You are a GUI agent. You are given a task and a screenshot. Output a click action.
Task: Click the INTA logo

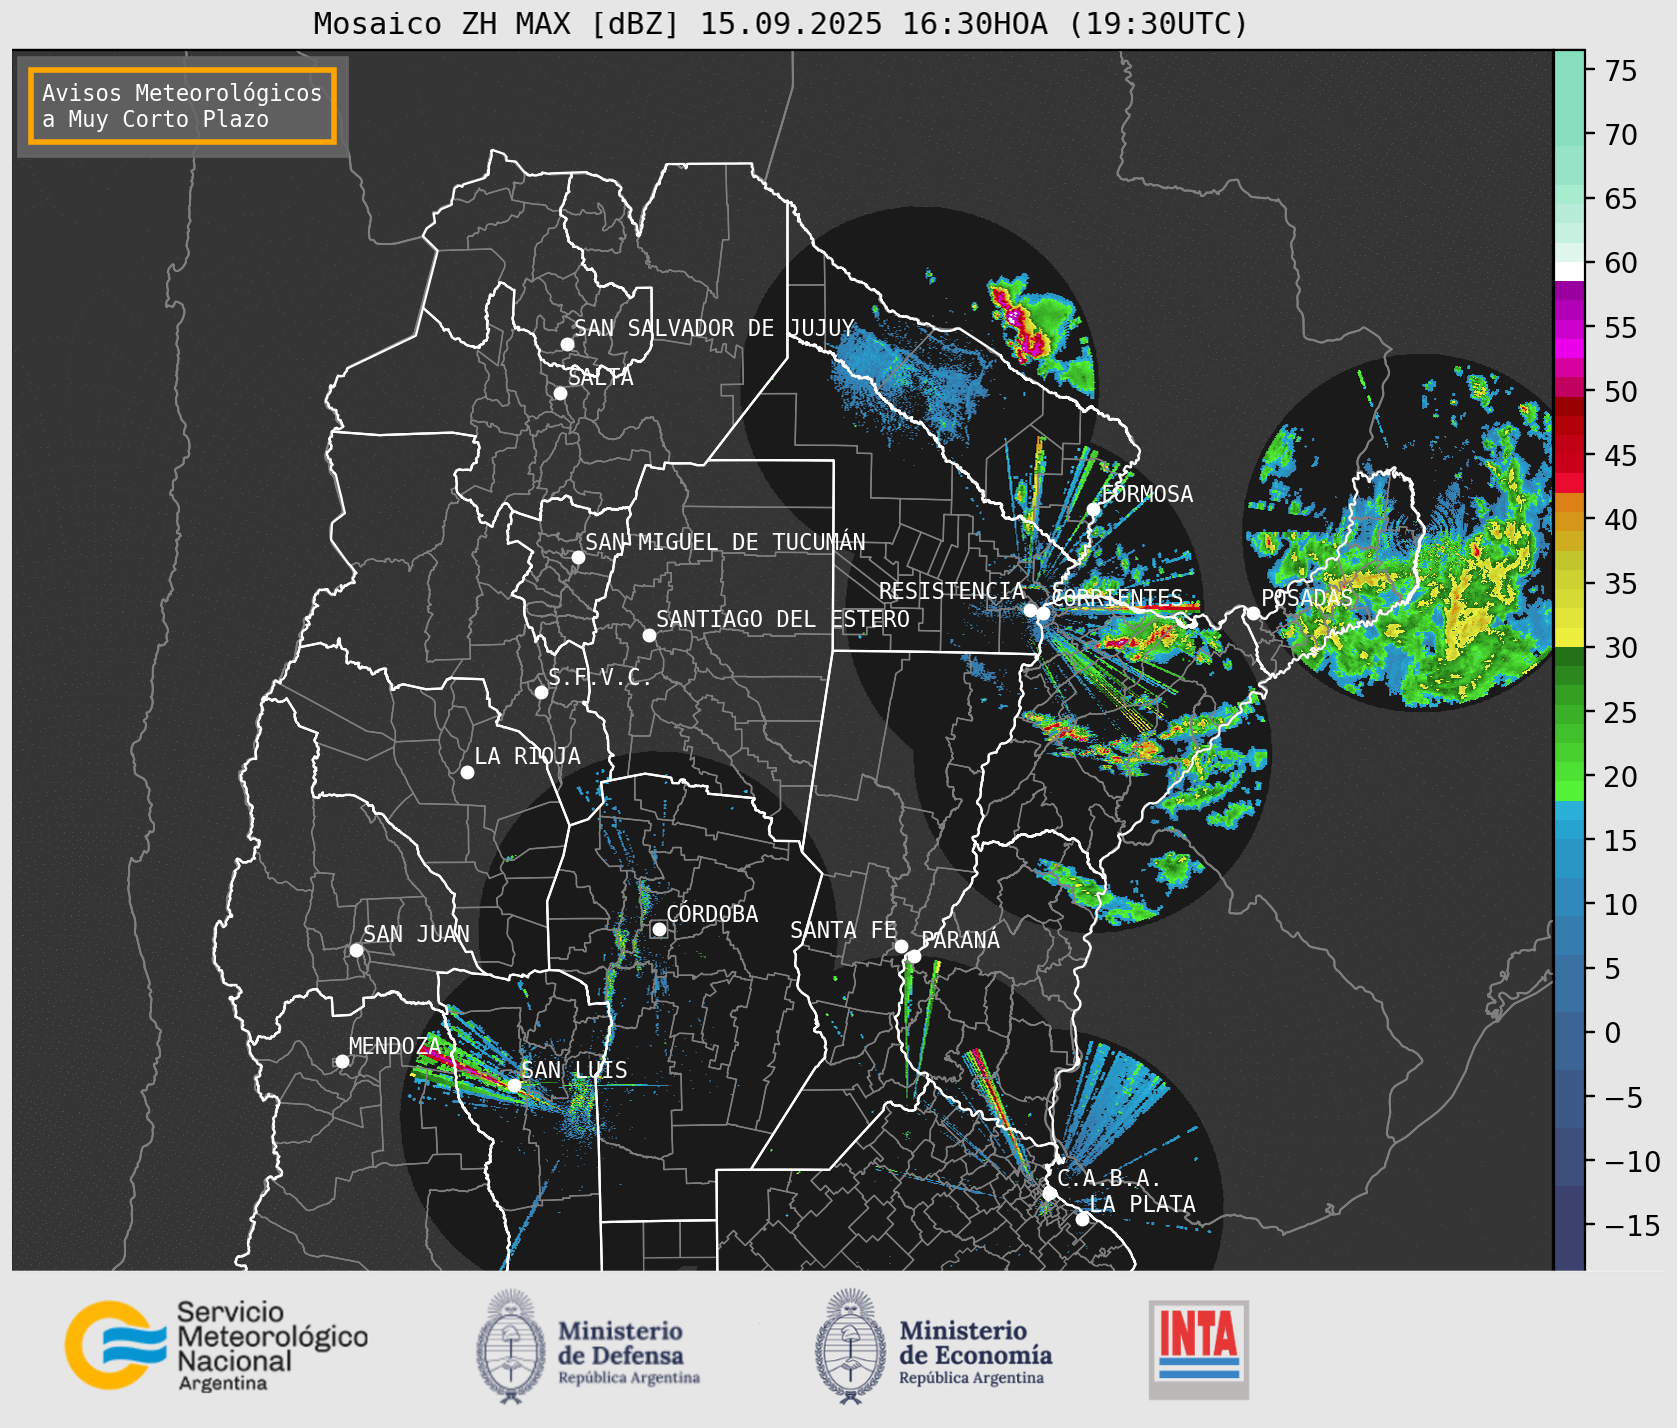click(1198, 1349)
